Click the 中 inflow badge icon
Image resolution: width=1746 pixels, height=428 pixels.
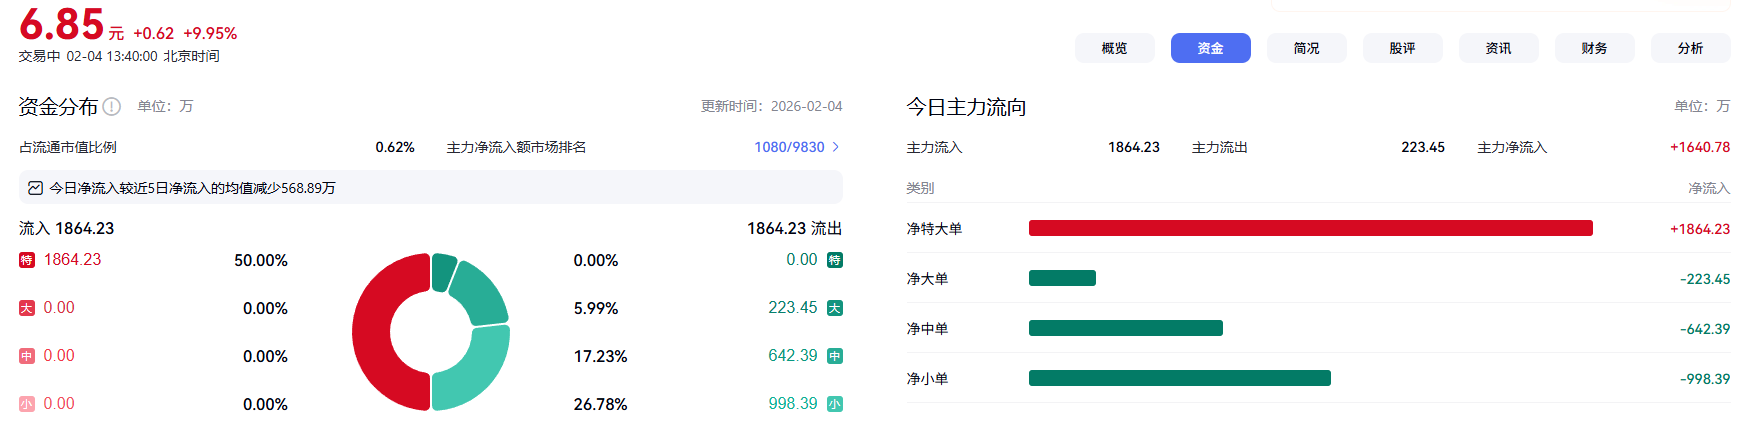[27, 356]
